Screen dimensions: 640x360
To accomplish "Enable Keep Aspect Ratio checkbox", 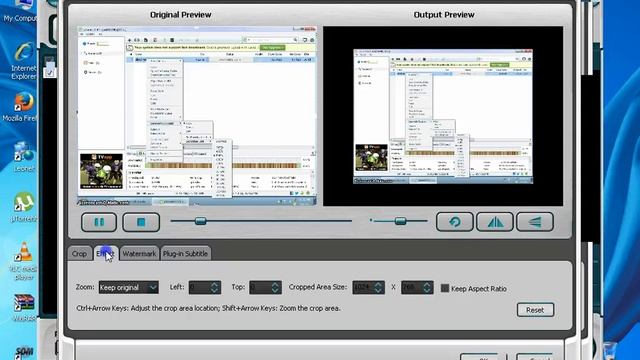I will 445,288.
